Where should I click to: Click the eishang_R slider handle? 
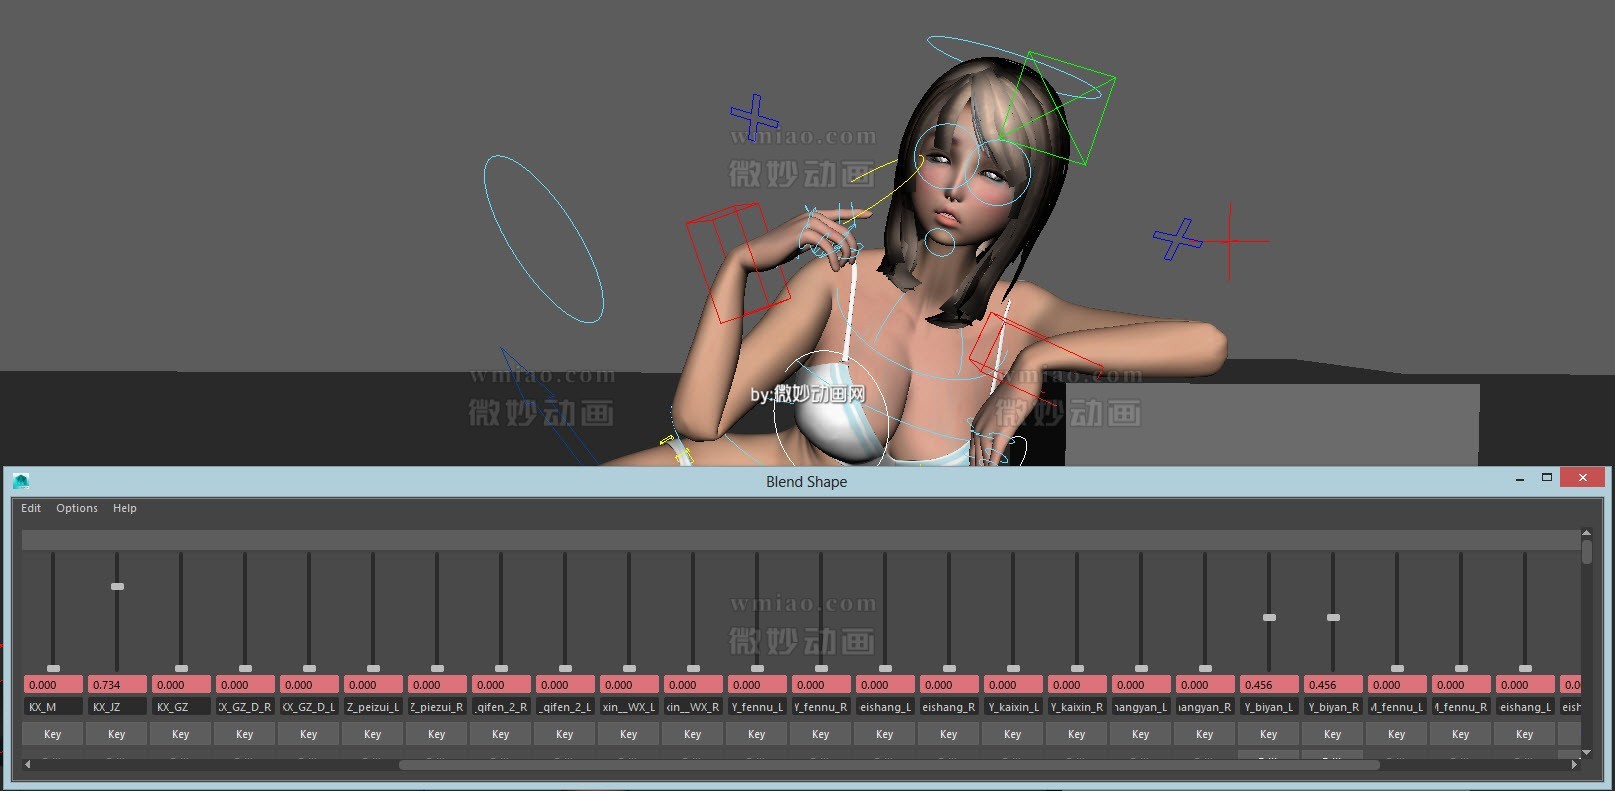[x=949, y=668]
